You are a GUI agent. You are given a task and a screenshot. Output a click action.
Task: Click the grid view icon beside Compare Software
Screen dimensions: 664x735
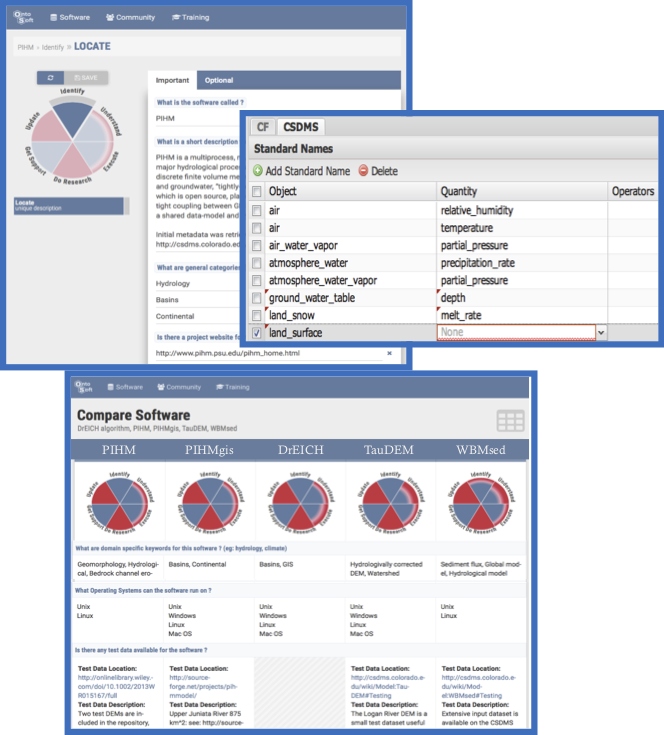click(x=510, y=420)
